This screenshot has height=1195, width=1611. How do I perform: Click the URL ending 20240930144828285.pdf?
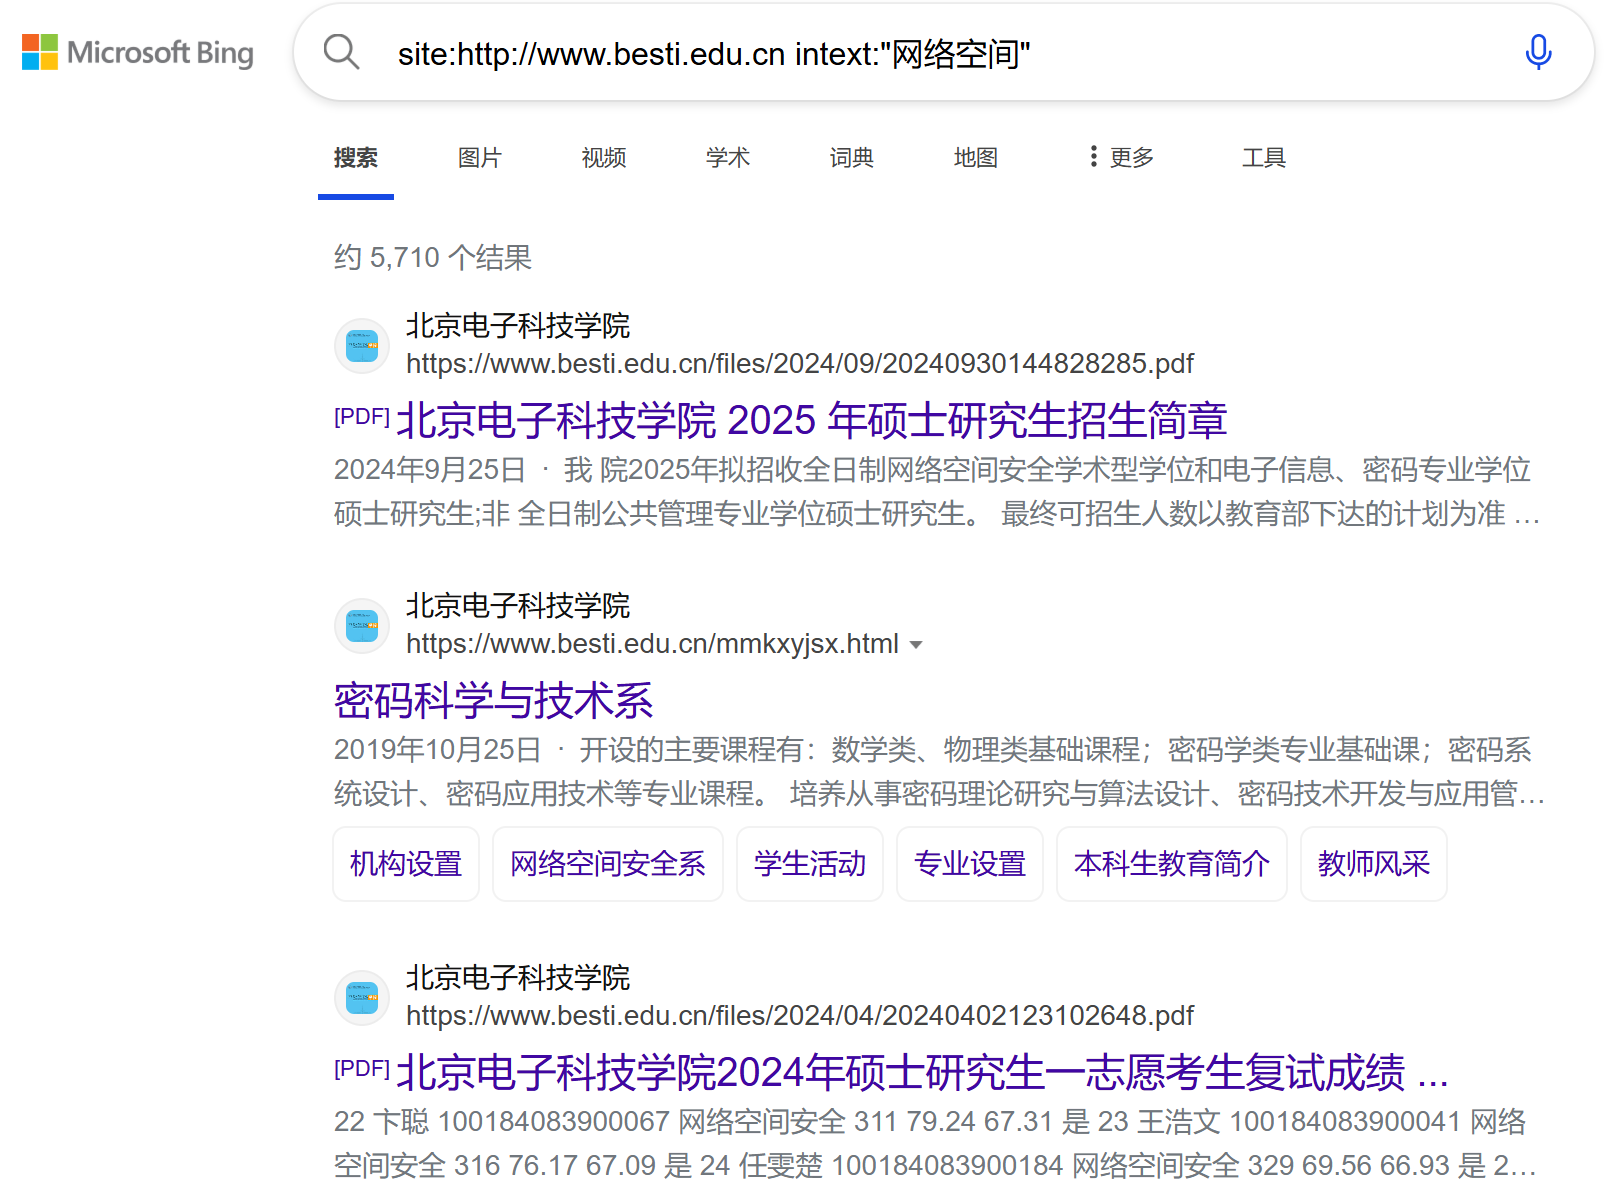[800, 364]
